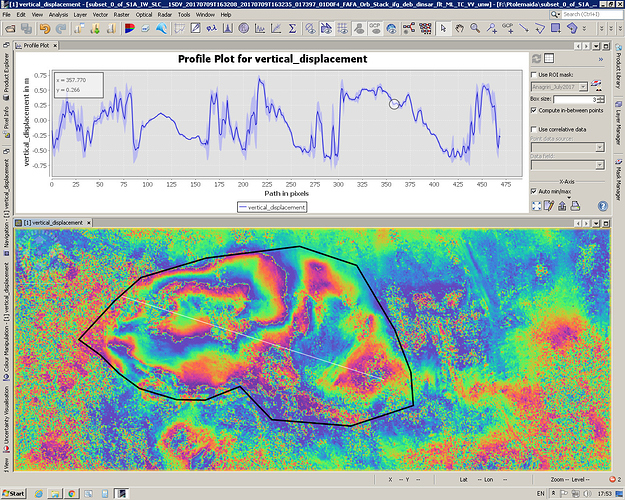Open the File menu
The height and width of the screenshot is (500, 625).
[x=6, y=15]
